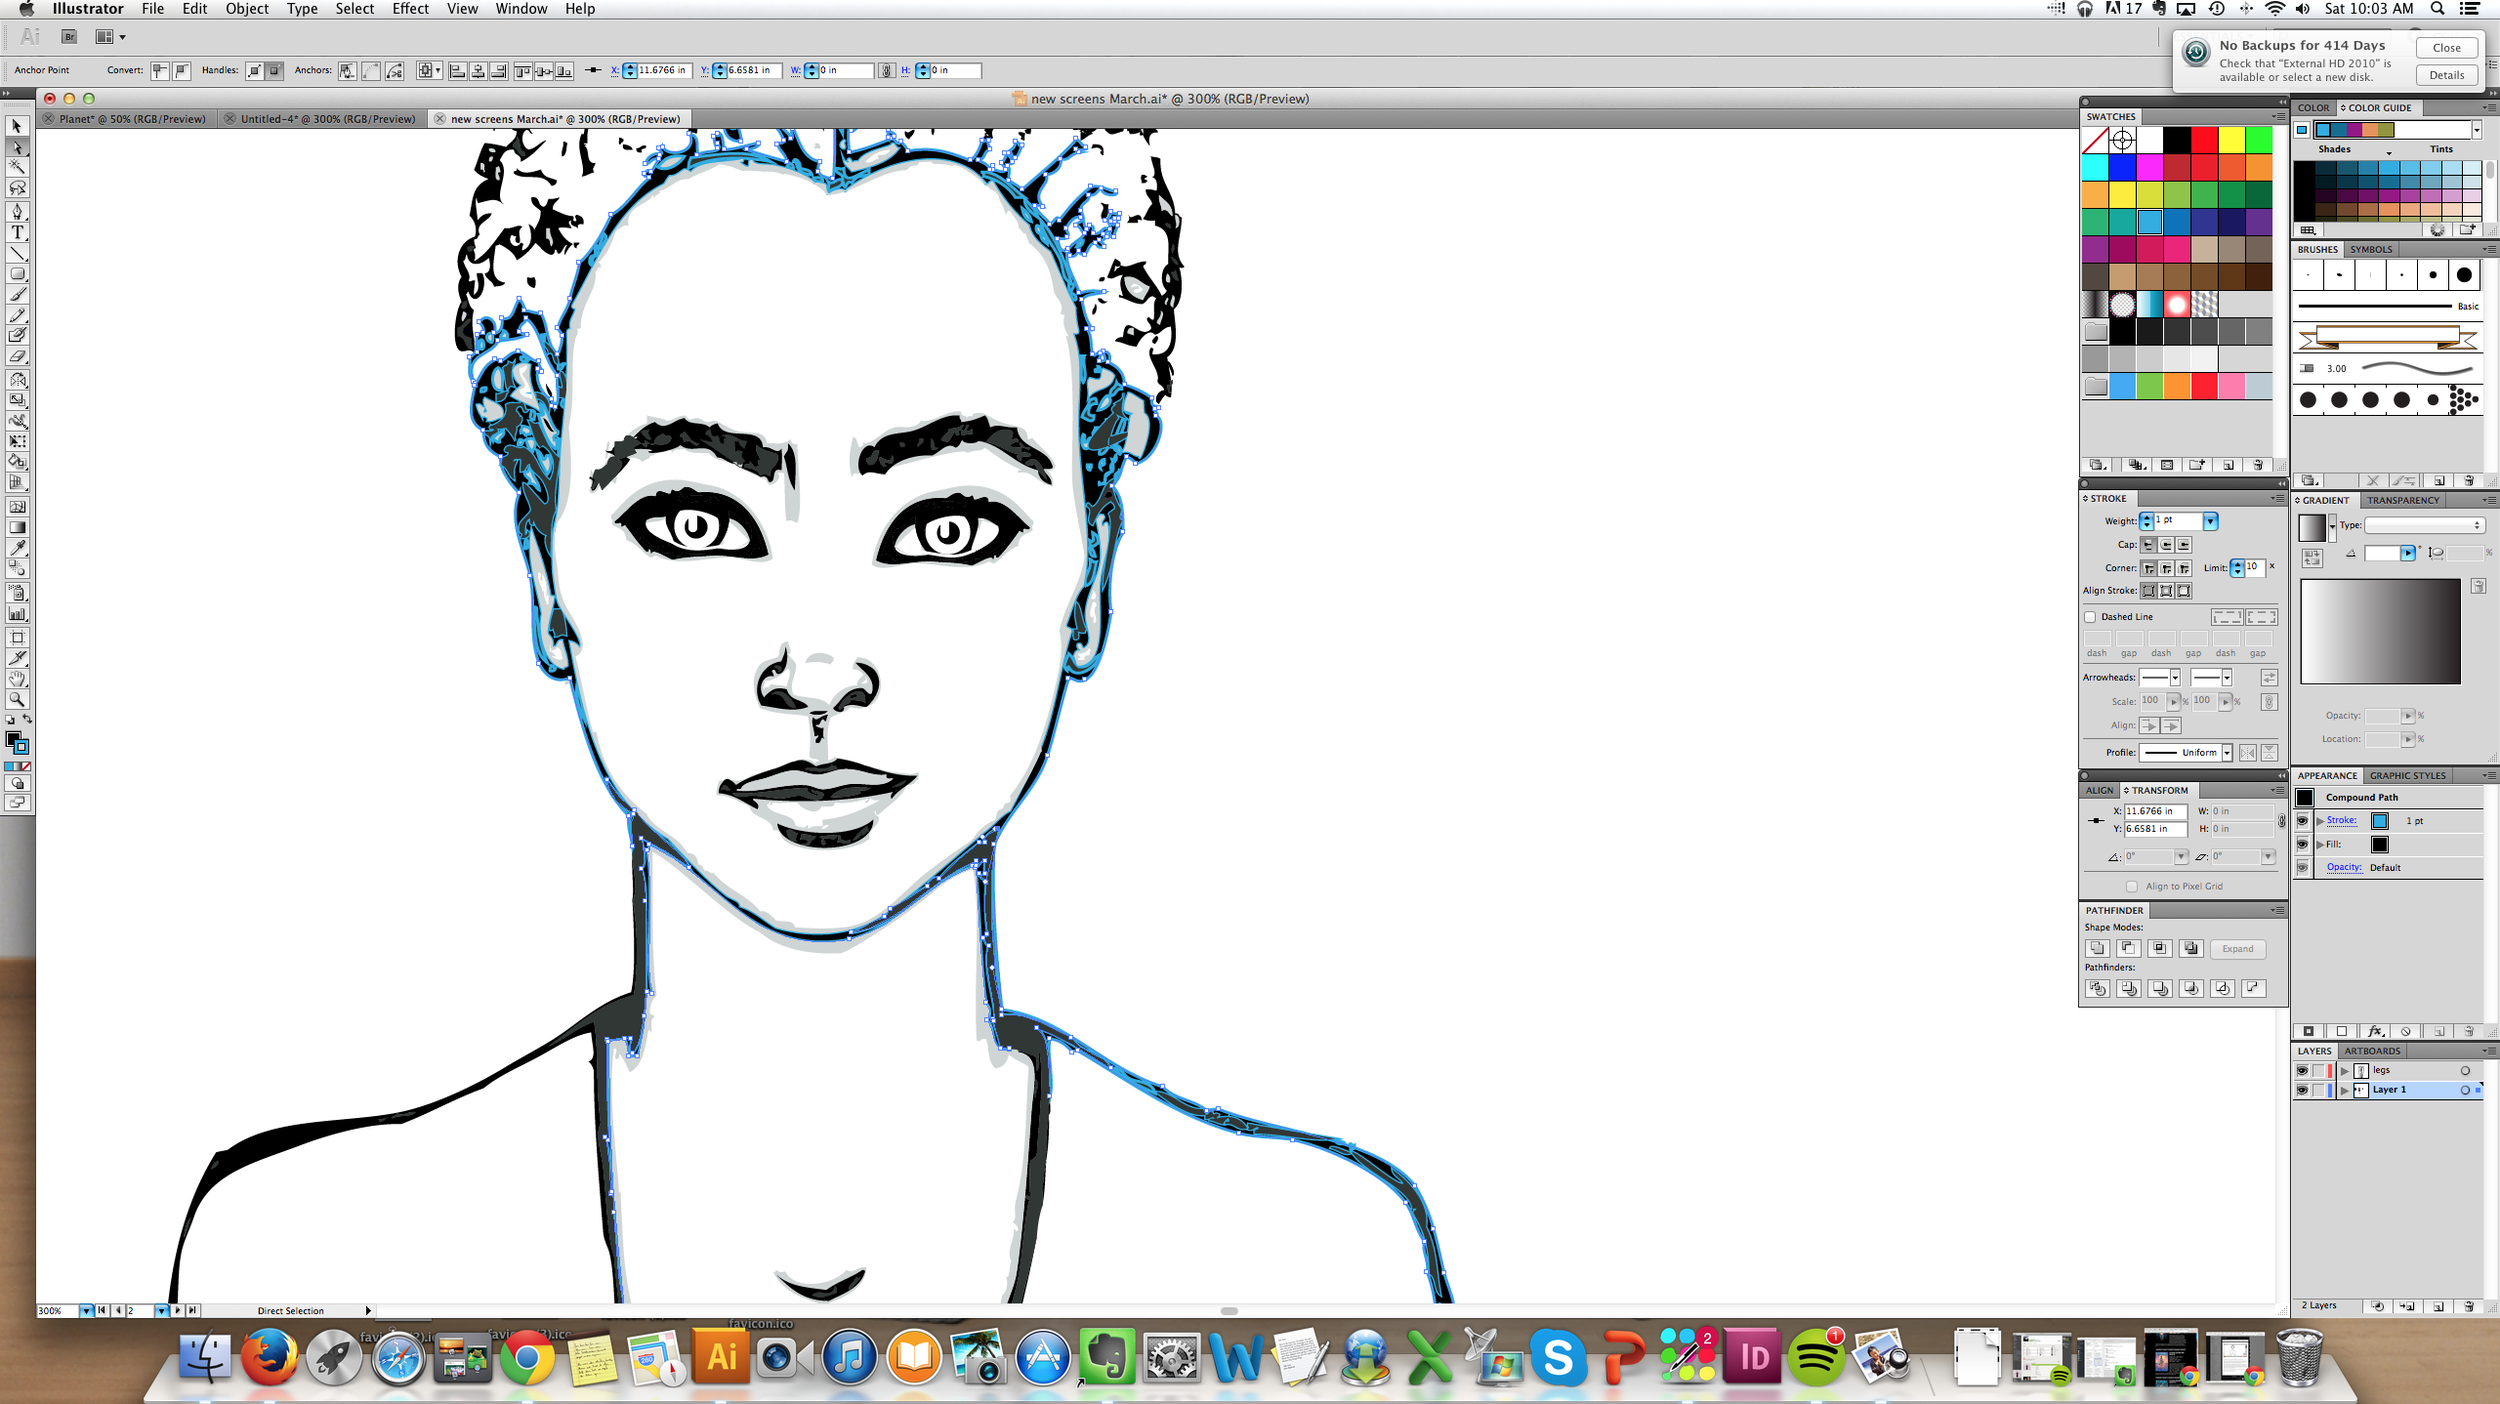
Task: Click the Unite shape mode in Pathfinder
Action: (2097, 948)
